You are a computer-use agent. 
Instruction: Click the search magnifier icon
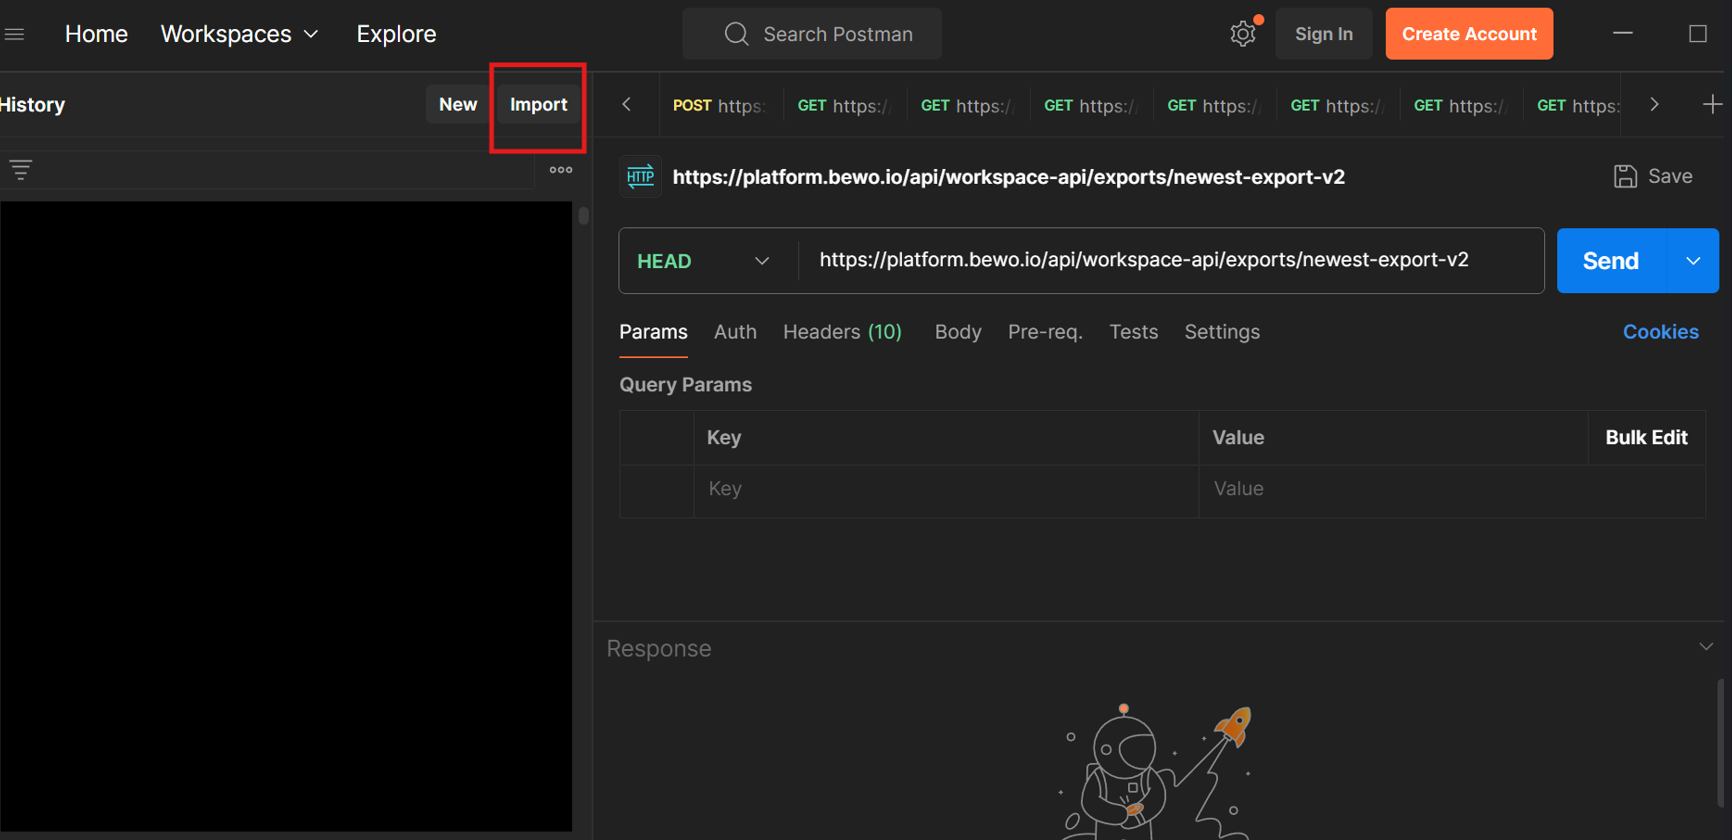pos(737,34)
